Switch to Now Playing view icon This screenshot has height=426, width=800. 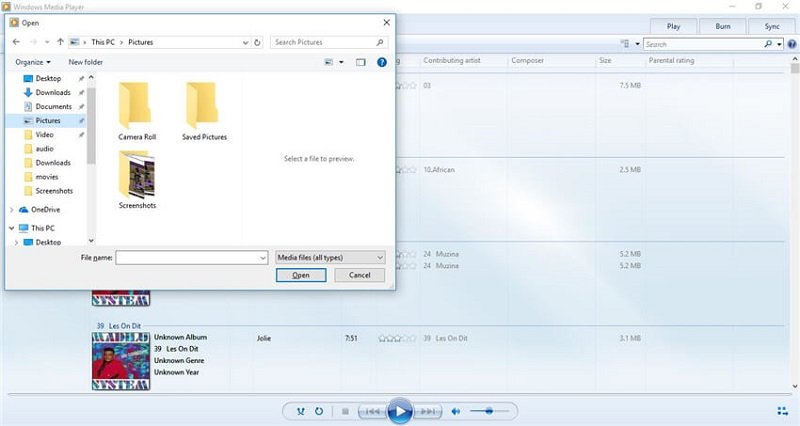pyautogui.click(x=782, y=411)
